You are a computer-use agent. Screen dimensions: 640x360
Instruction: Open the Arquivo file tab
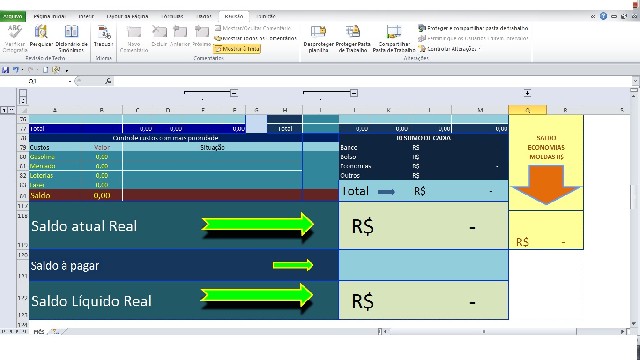click(13, 16)
